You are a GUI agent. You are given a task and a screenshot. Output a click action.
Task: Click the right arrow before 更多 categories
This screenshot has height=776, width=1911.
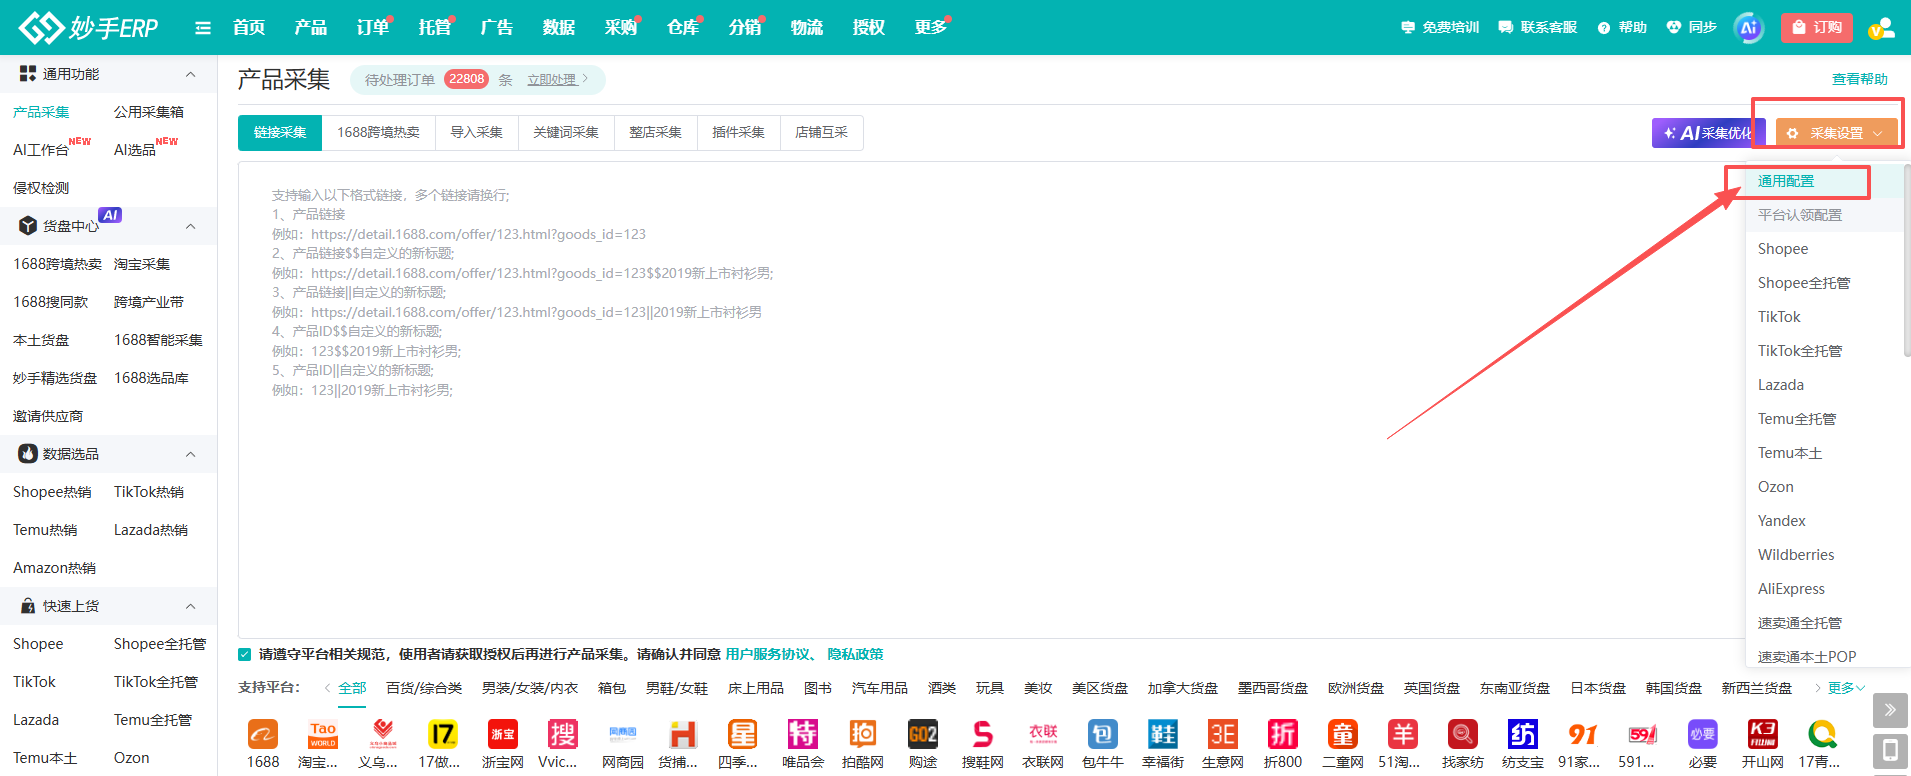(x=1817, y=688)
